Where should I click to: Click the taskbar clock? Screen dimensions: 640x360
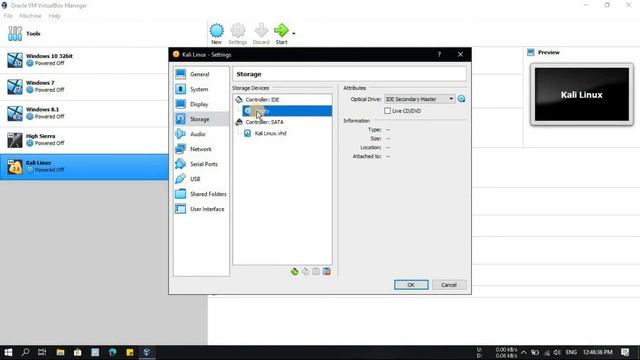[598, 352]
